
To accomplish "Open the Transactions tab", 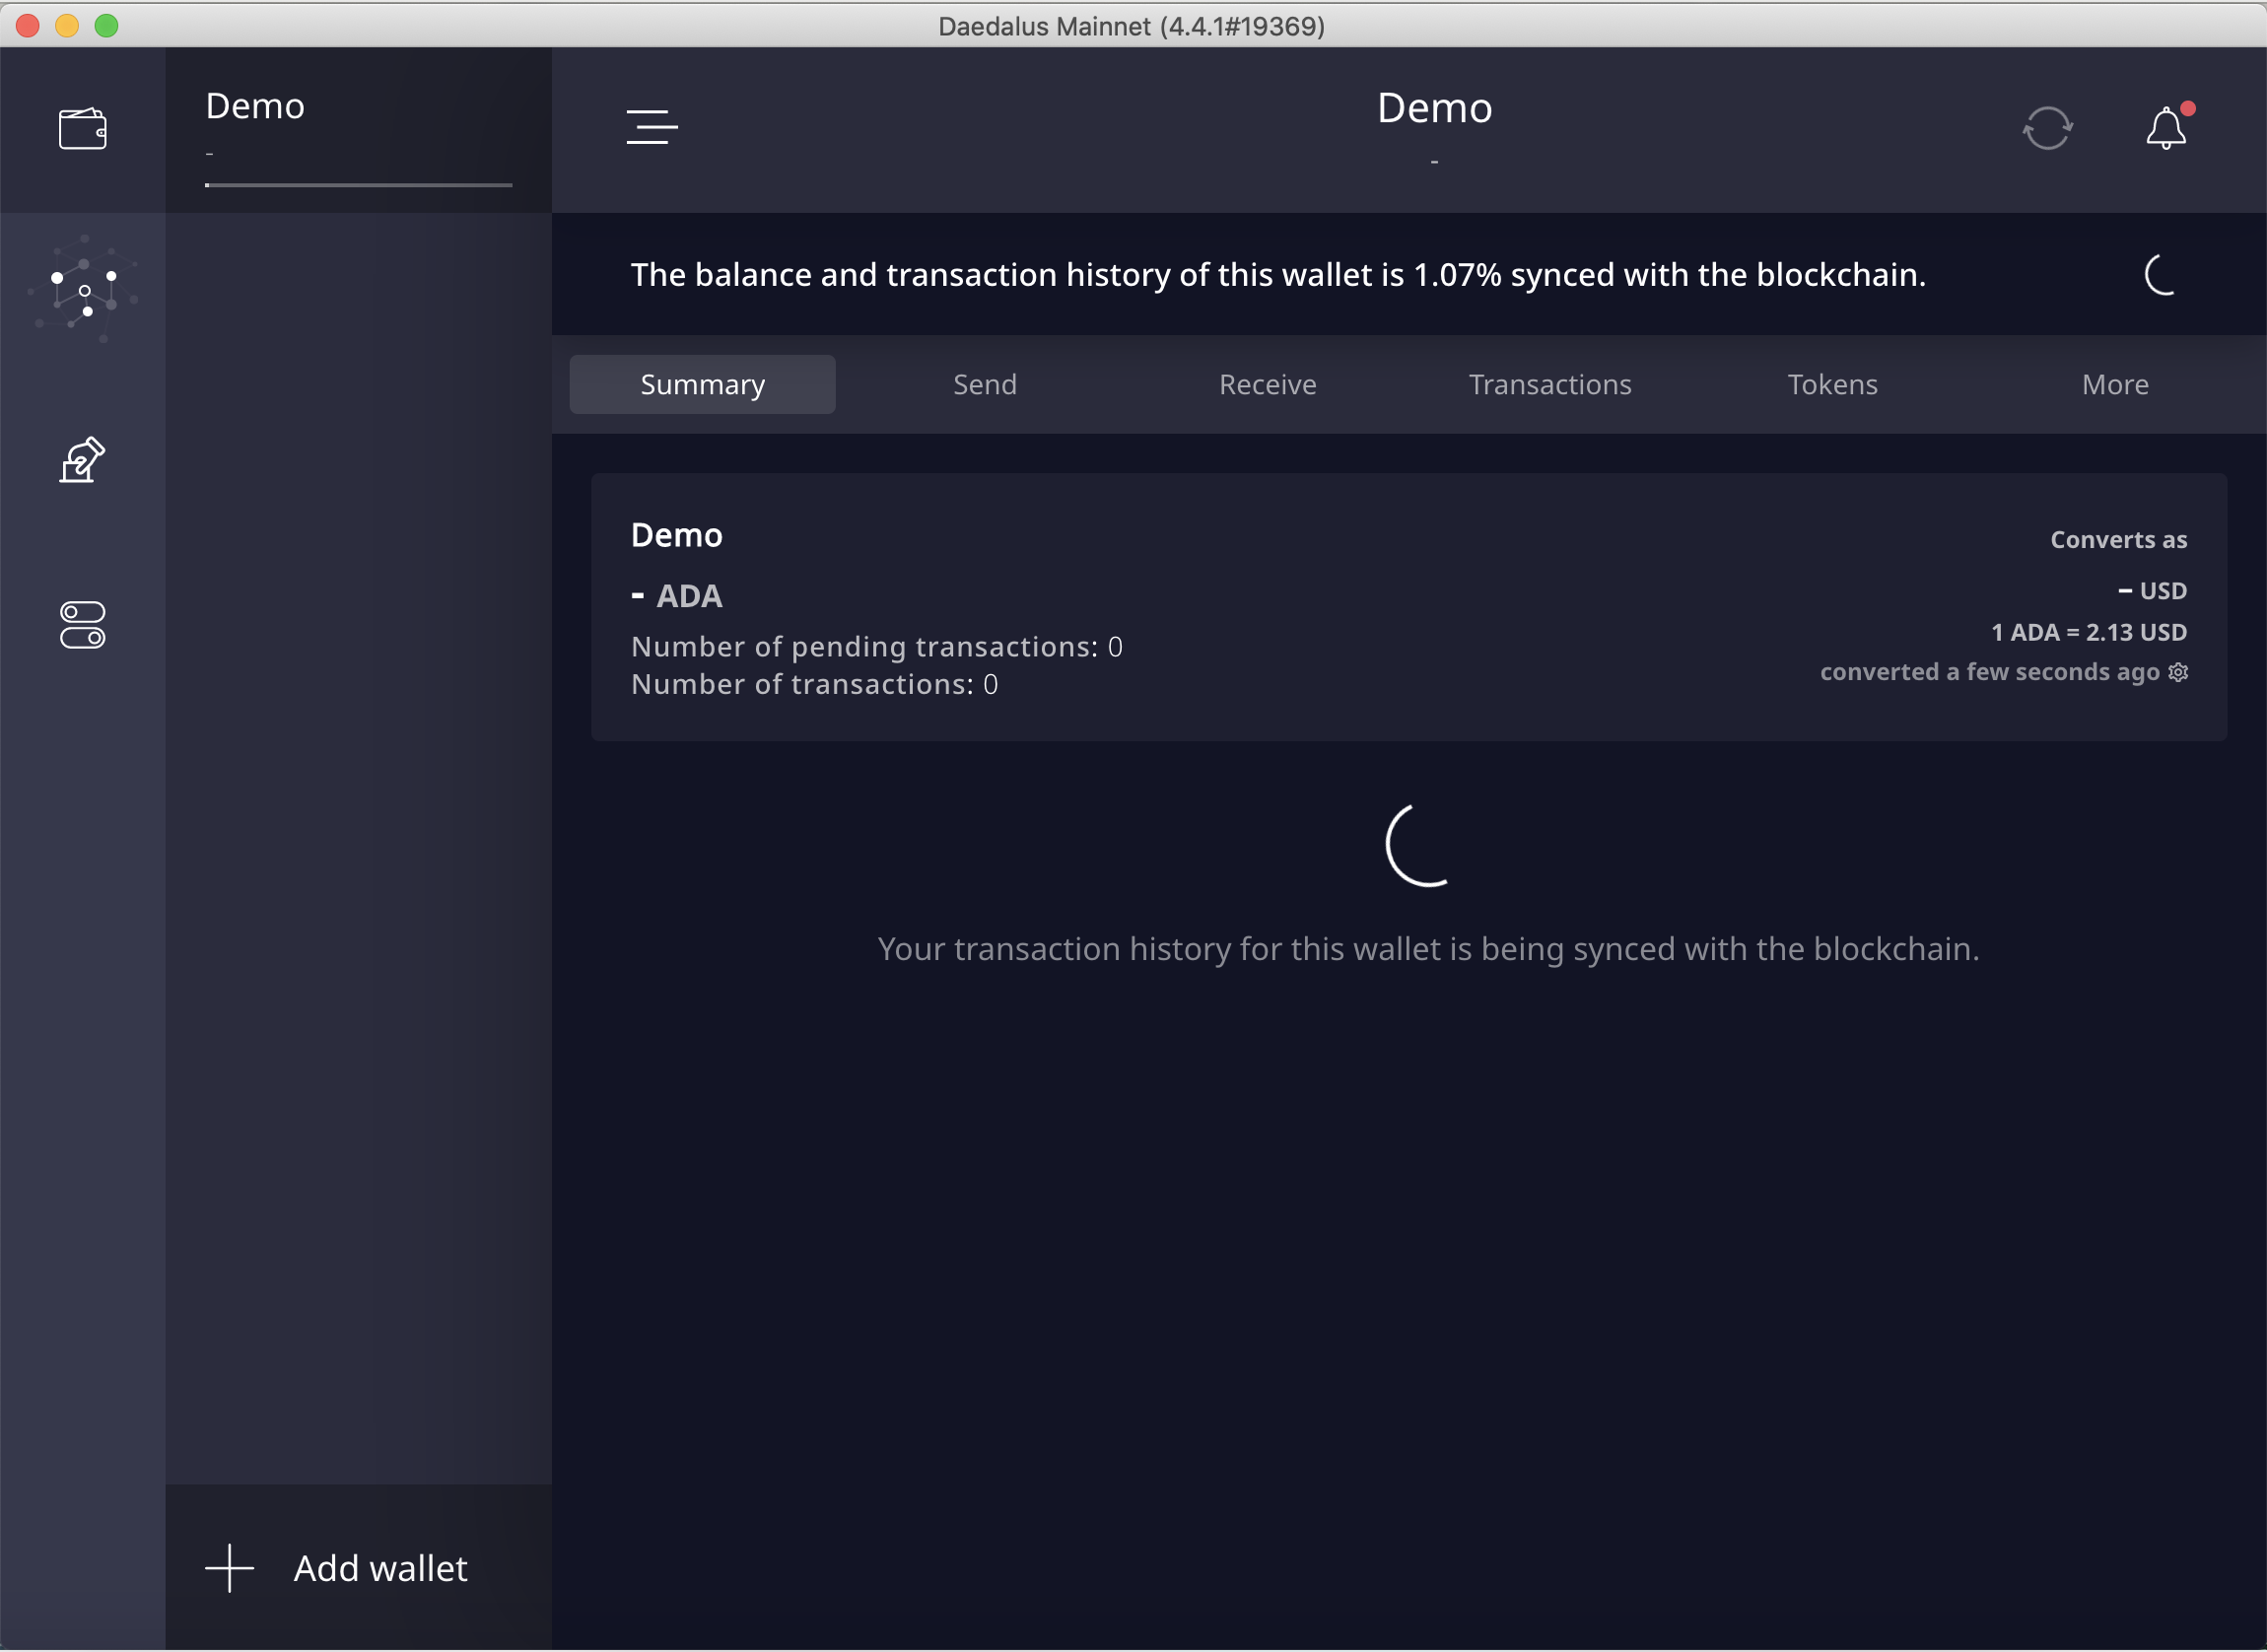I will pos(1549,385).
